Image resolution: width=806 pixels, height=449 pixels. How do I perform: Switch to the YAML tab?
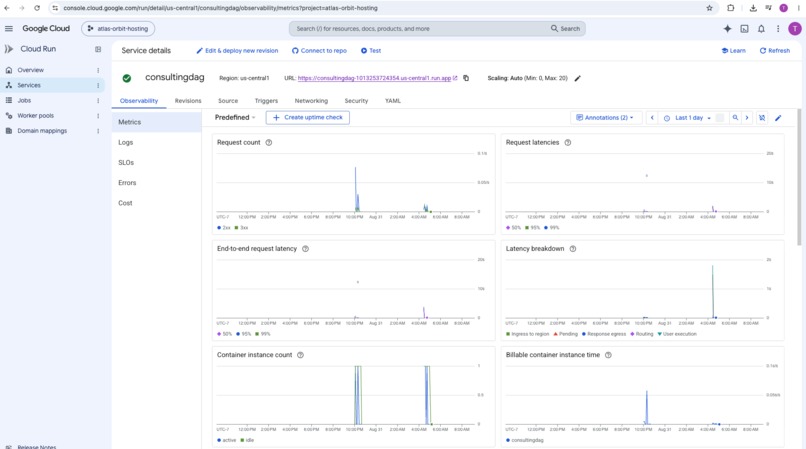click(393, 101)
